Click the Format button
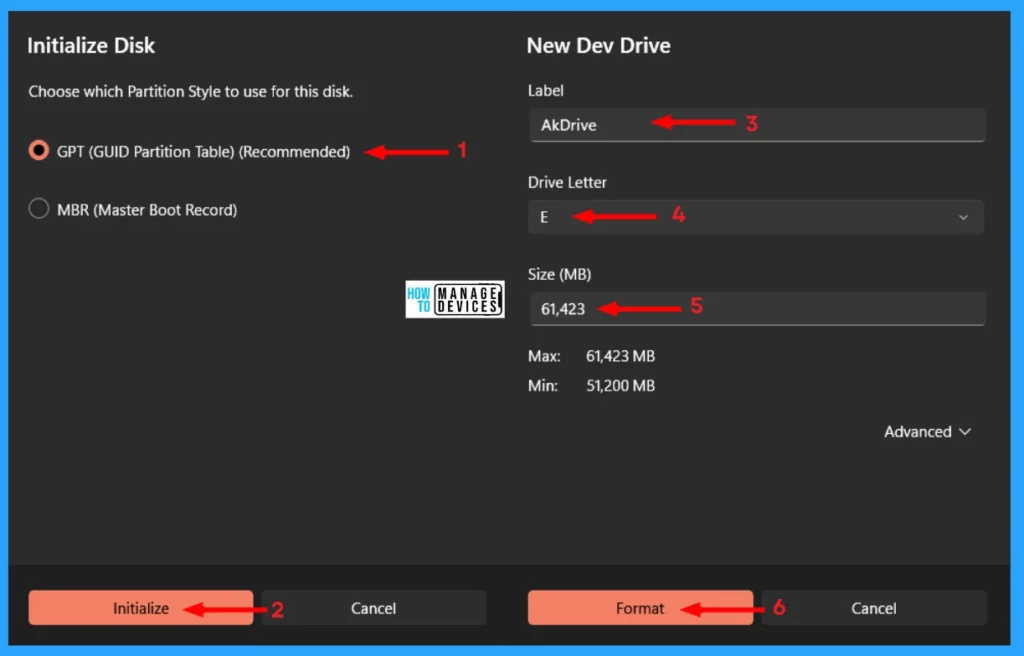1024x656 pixels. (x=640, y=608)
